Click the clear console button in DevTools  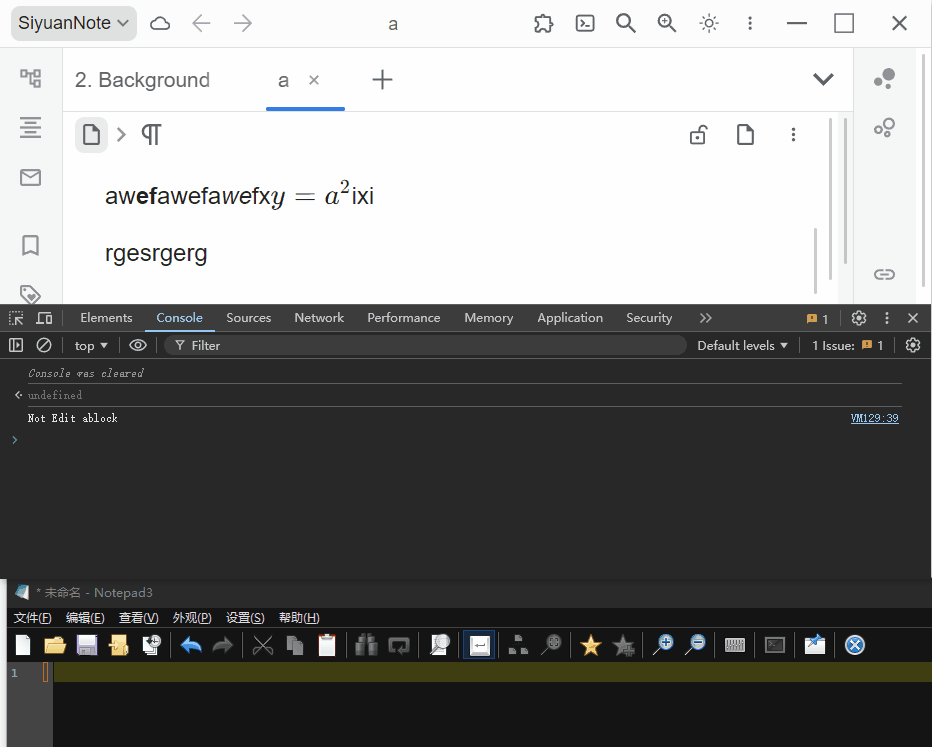point(44,345)
